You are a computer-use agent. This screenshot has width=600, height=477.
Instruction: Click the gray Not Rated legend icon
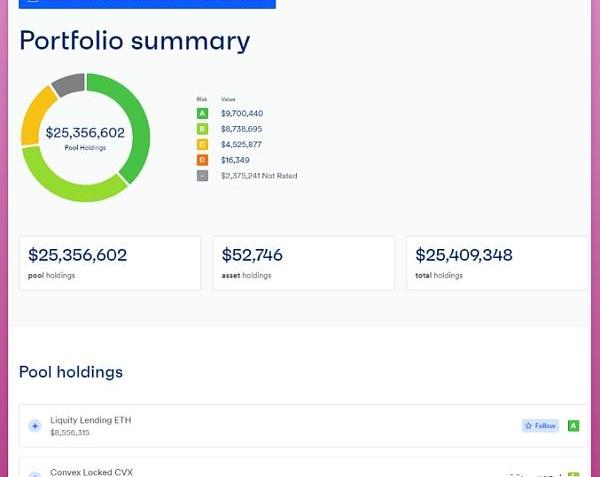coord(202,176)
